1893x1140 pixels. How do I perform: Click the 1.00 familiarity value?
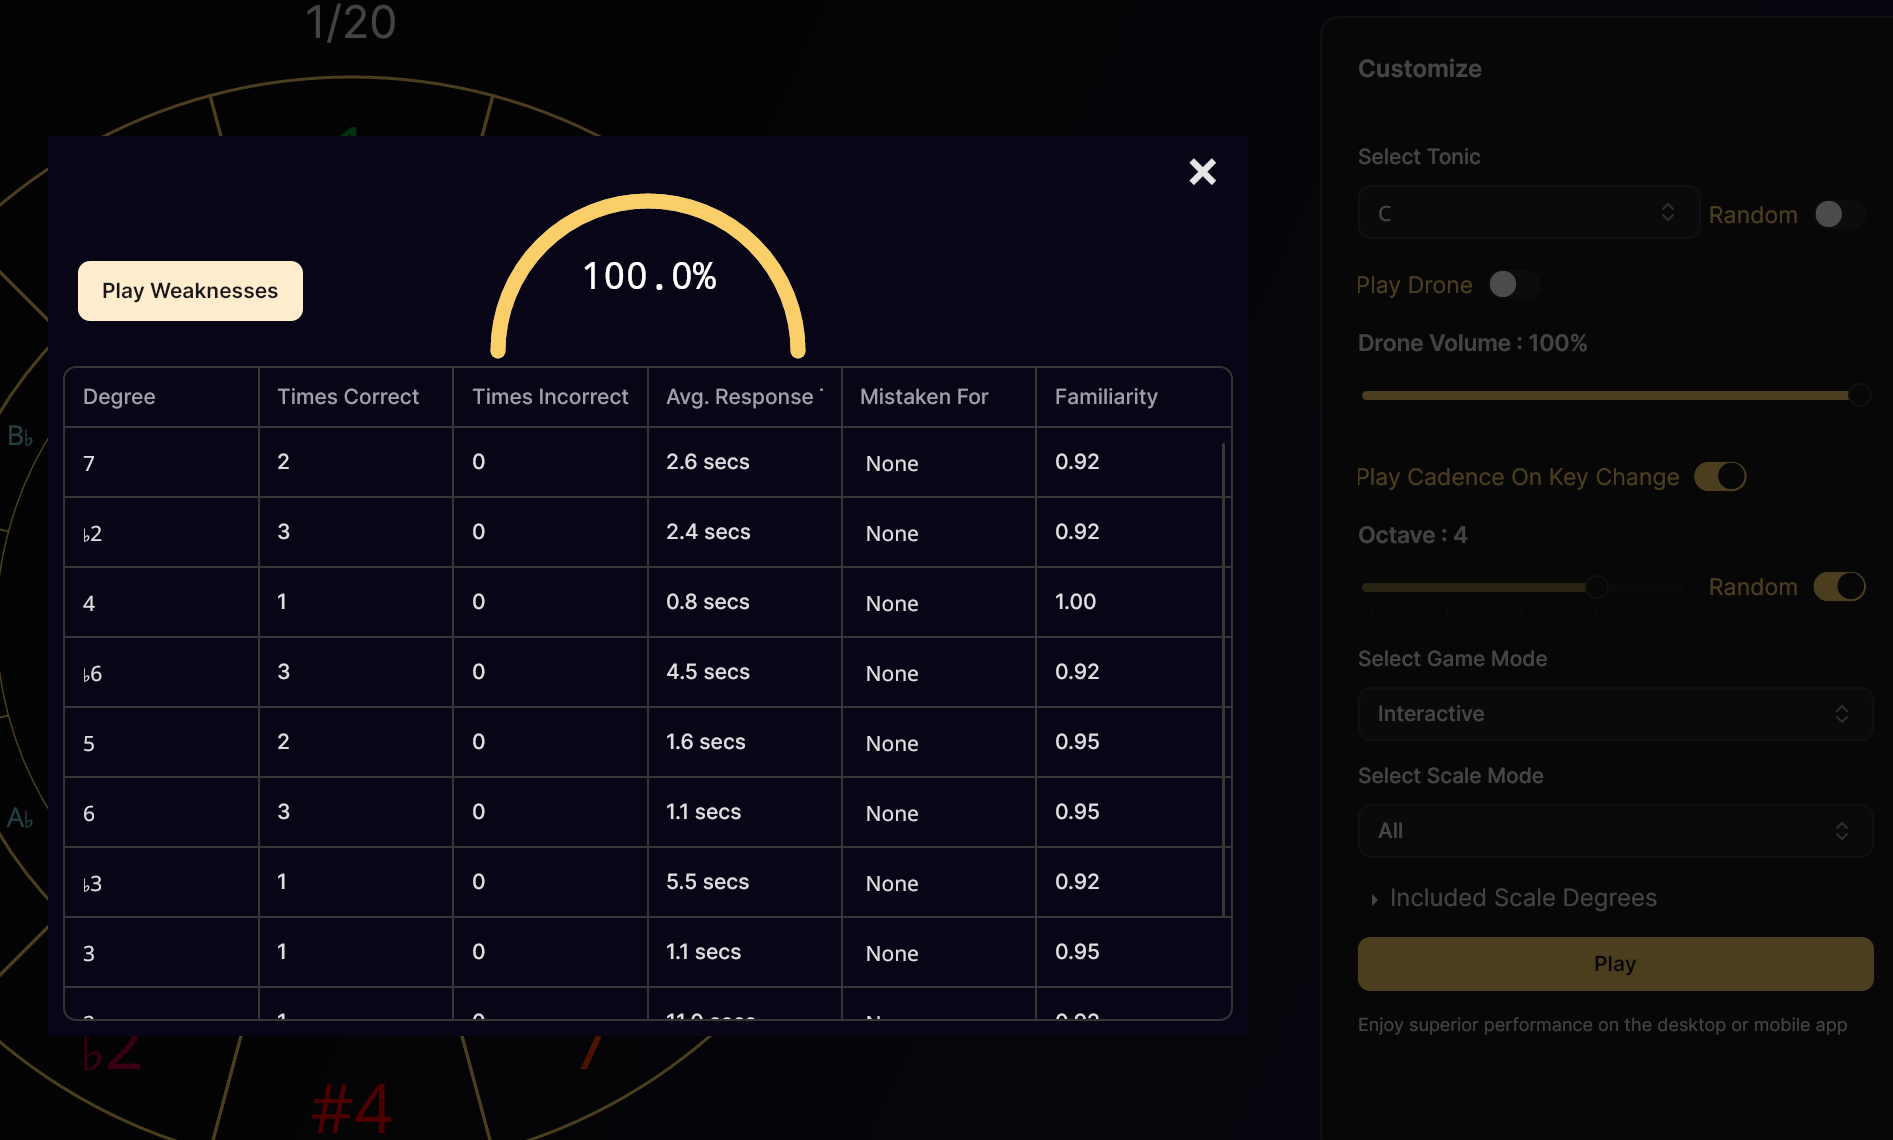point(1076,602)
